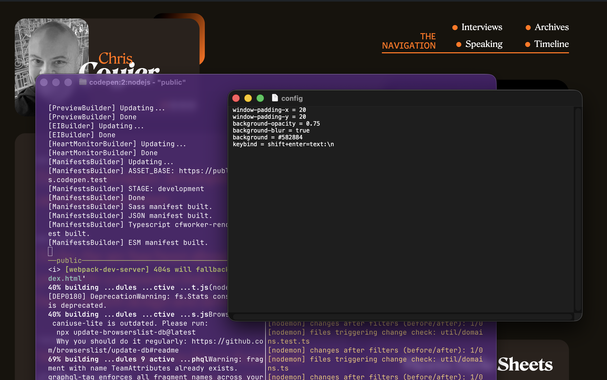Click 'STAGE: development' line in terminal
Image resolution: width=607 pixels, height=380 pixels.
(126, 189)
